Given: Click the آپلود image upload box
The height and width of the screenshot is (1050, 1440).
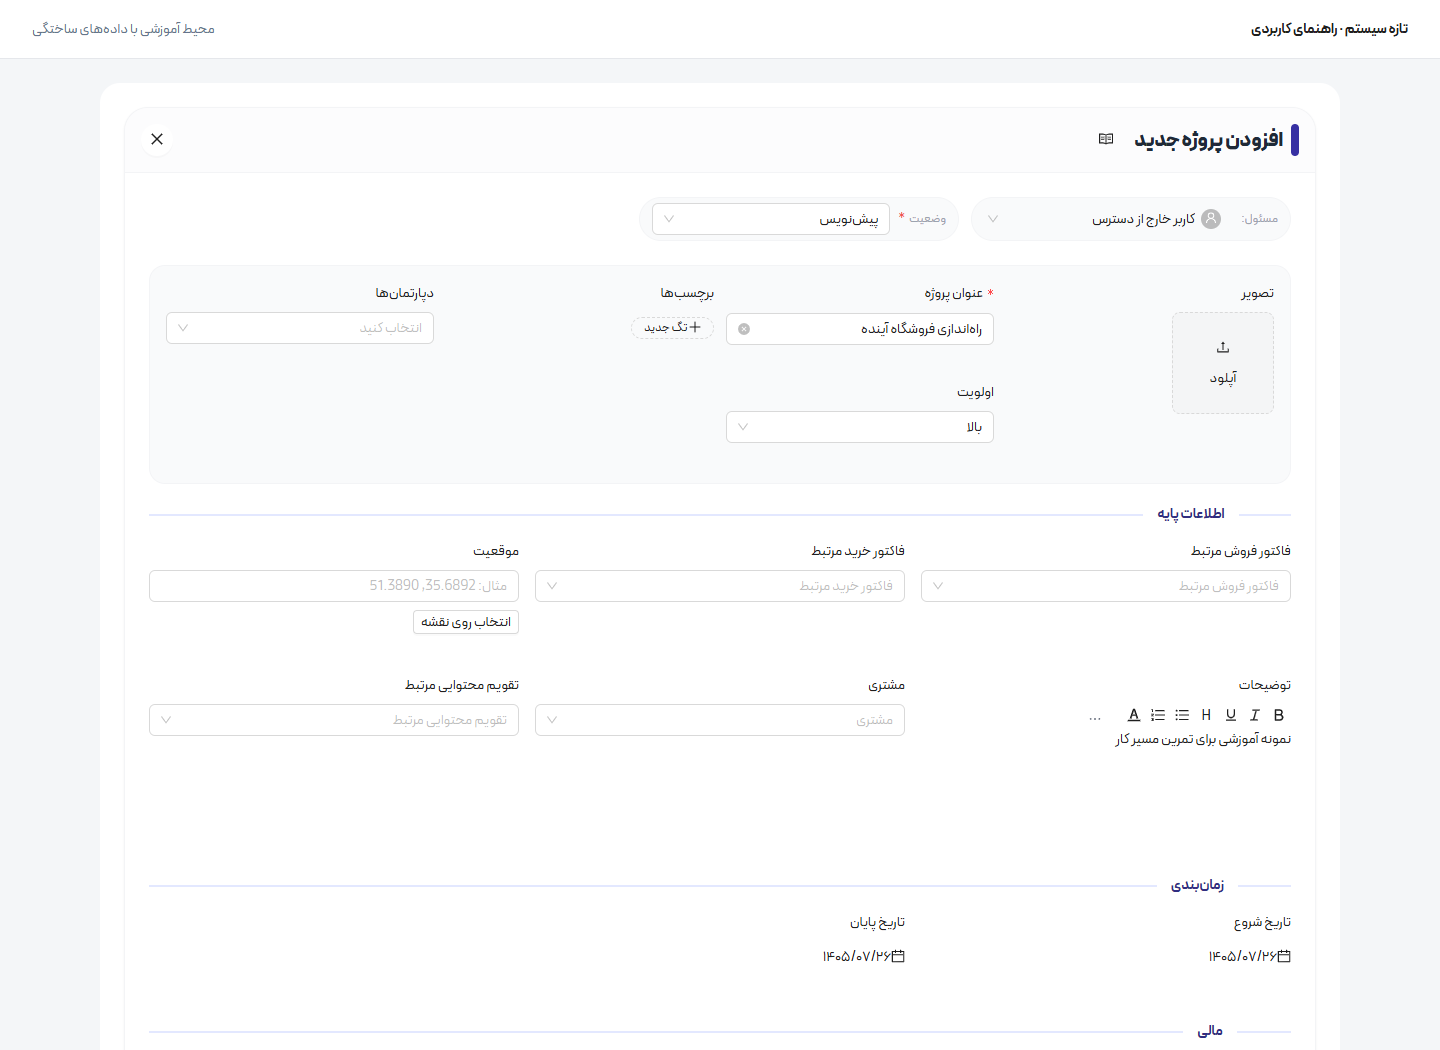Looking at the screenshot, I should tap(1223, 363).
